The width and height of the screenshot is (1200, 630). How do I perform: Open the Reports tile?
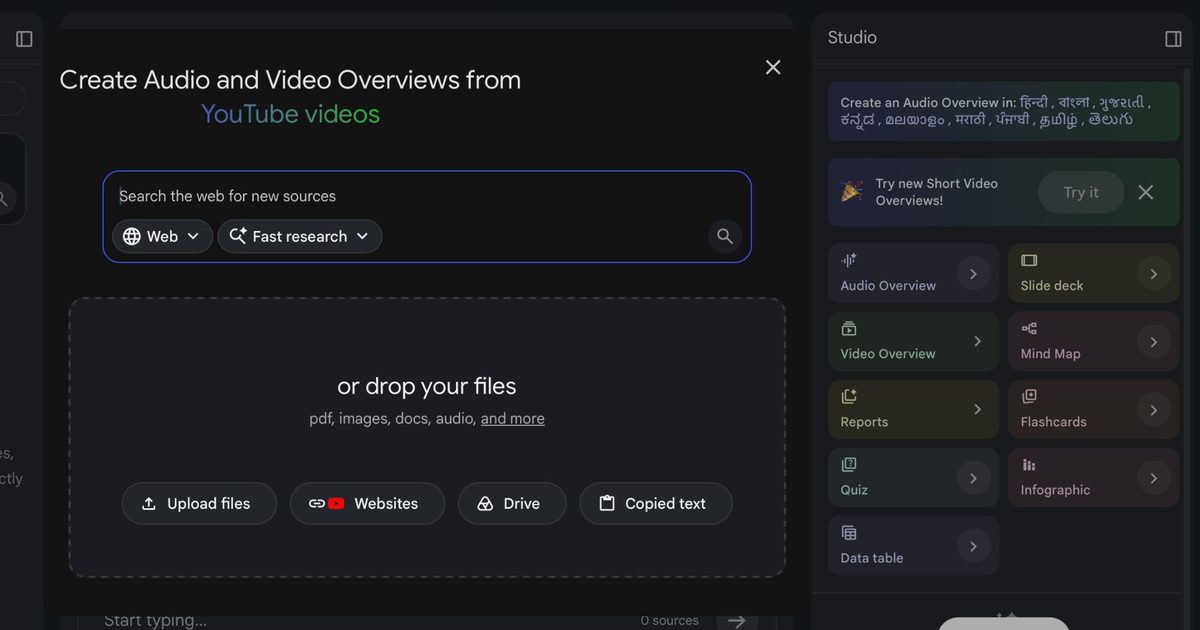coord(913,409)
